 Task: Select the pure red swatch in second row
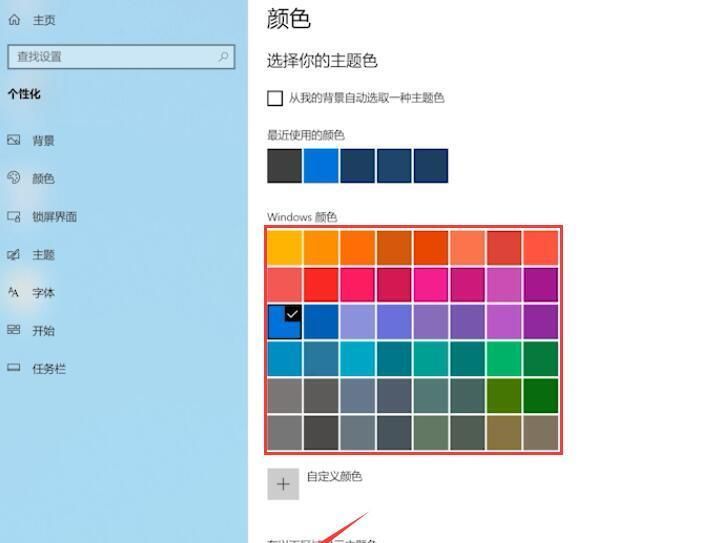tap(321, 284)
